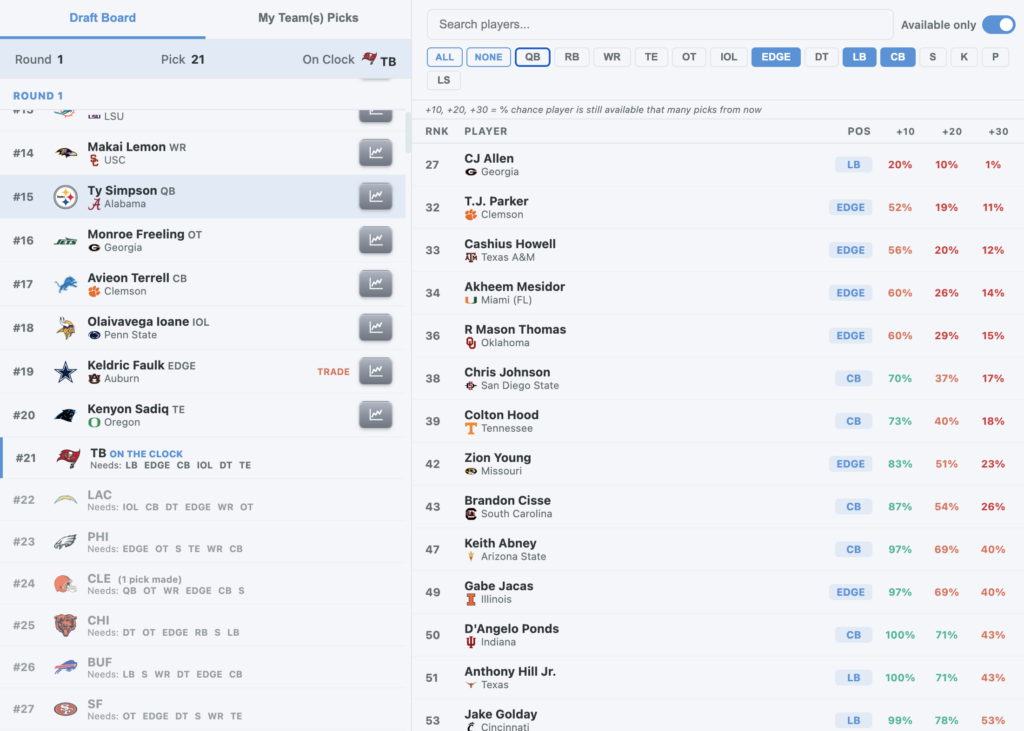
Task: Click the ALL positions button
Action: [444, 57]
